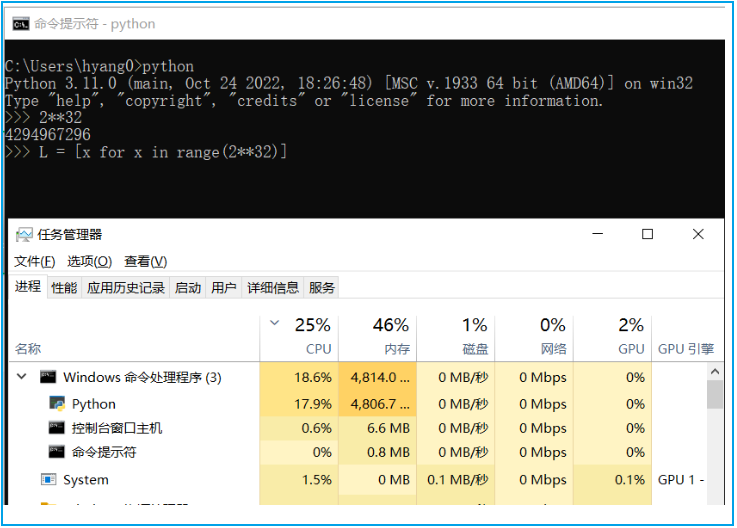Viewport: 737px width, 528px height.
Task: Maximize the Task Manager window
Action: [x=648, y=234]
